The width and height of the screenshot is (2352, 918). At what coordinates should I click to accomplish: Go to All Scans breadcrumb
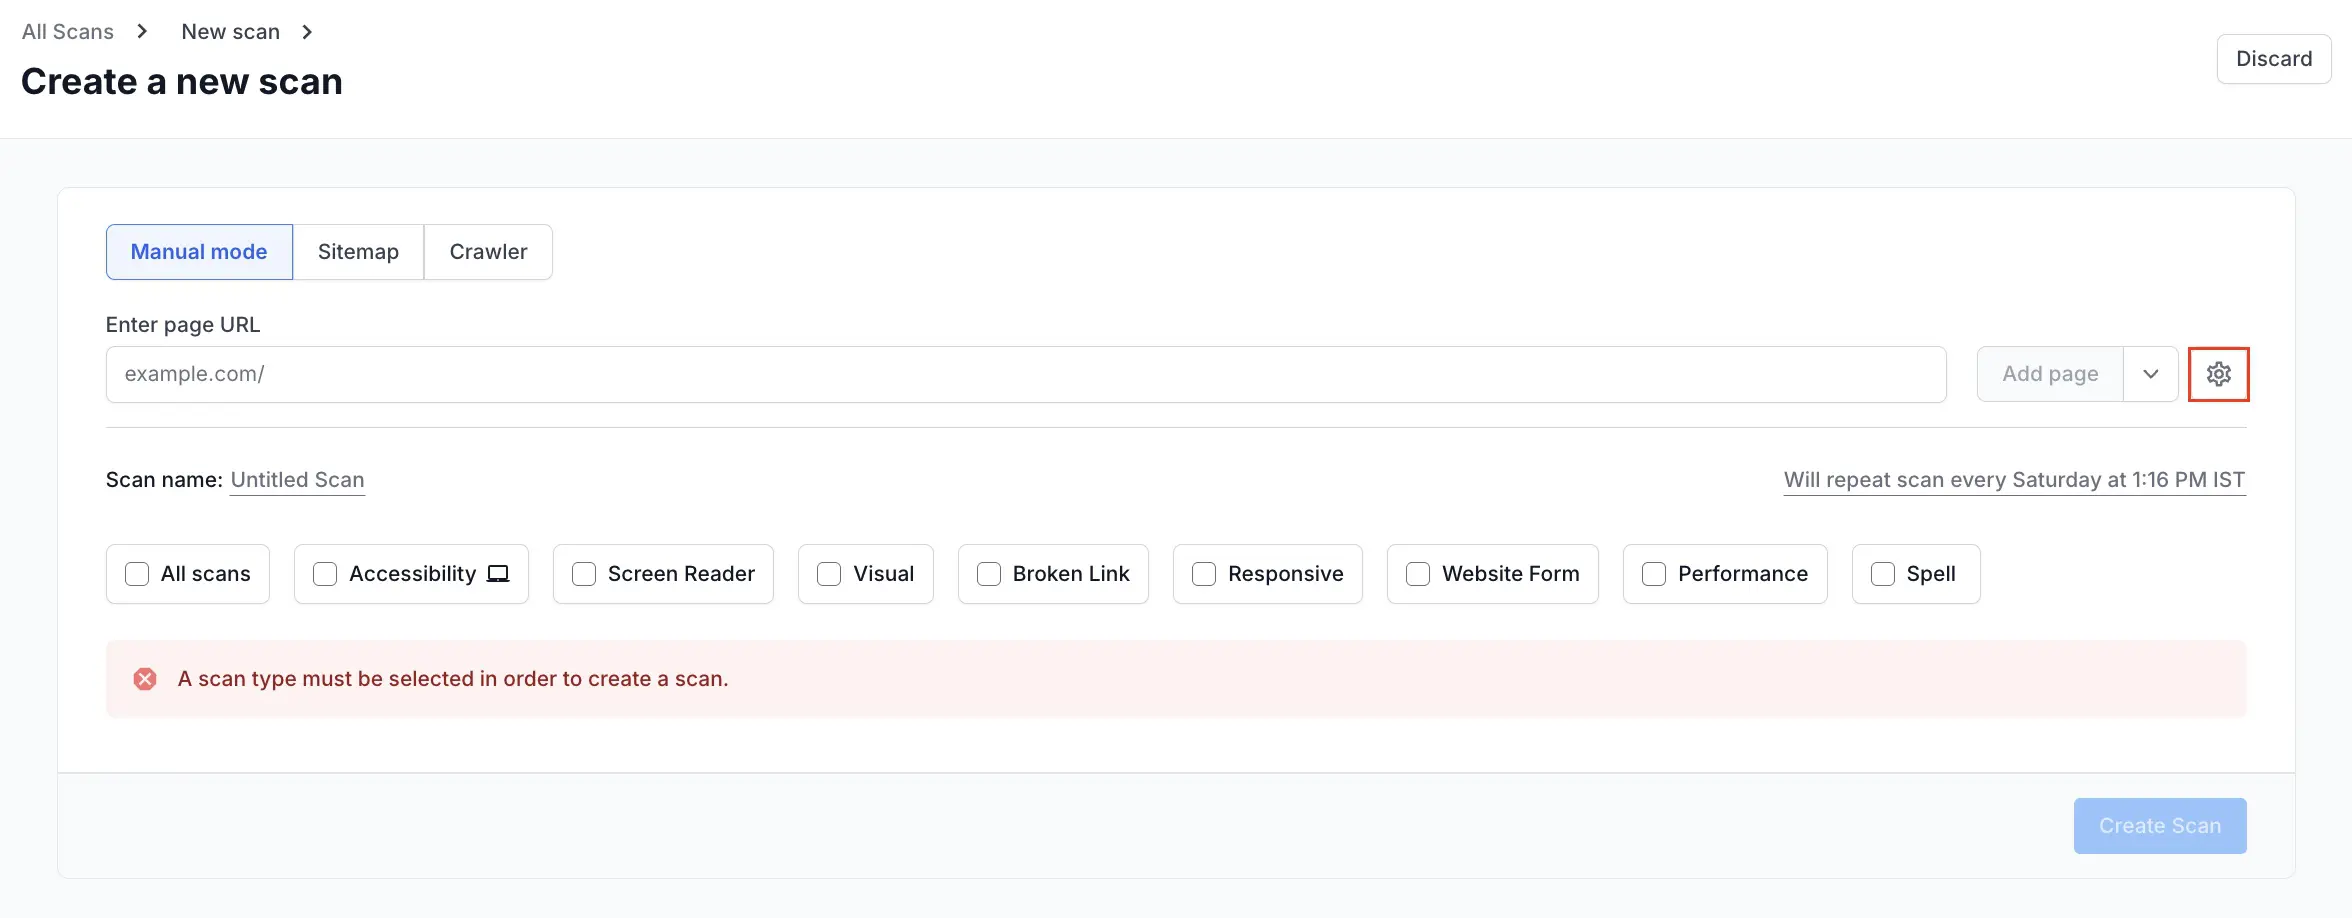(68, 32)
